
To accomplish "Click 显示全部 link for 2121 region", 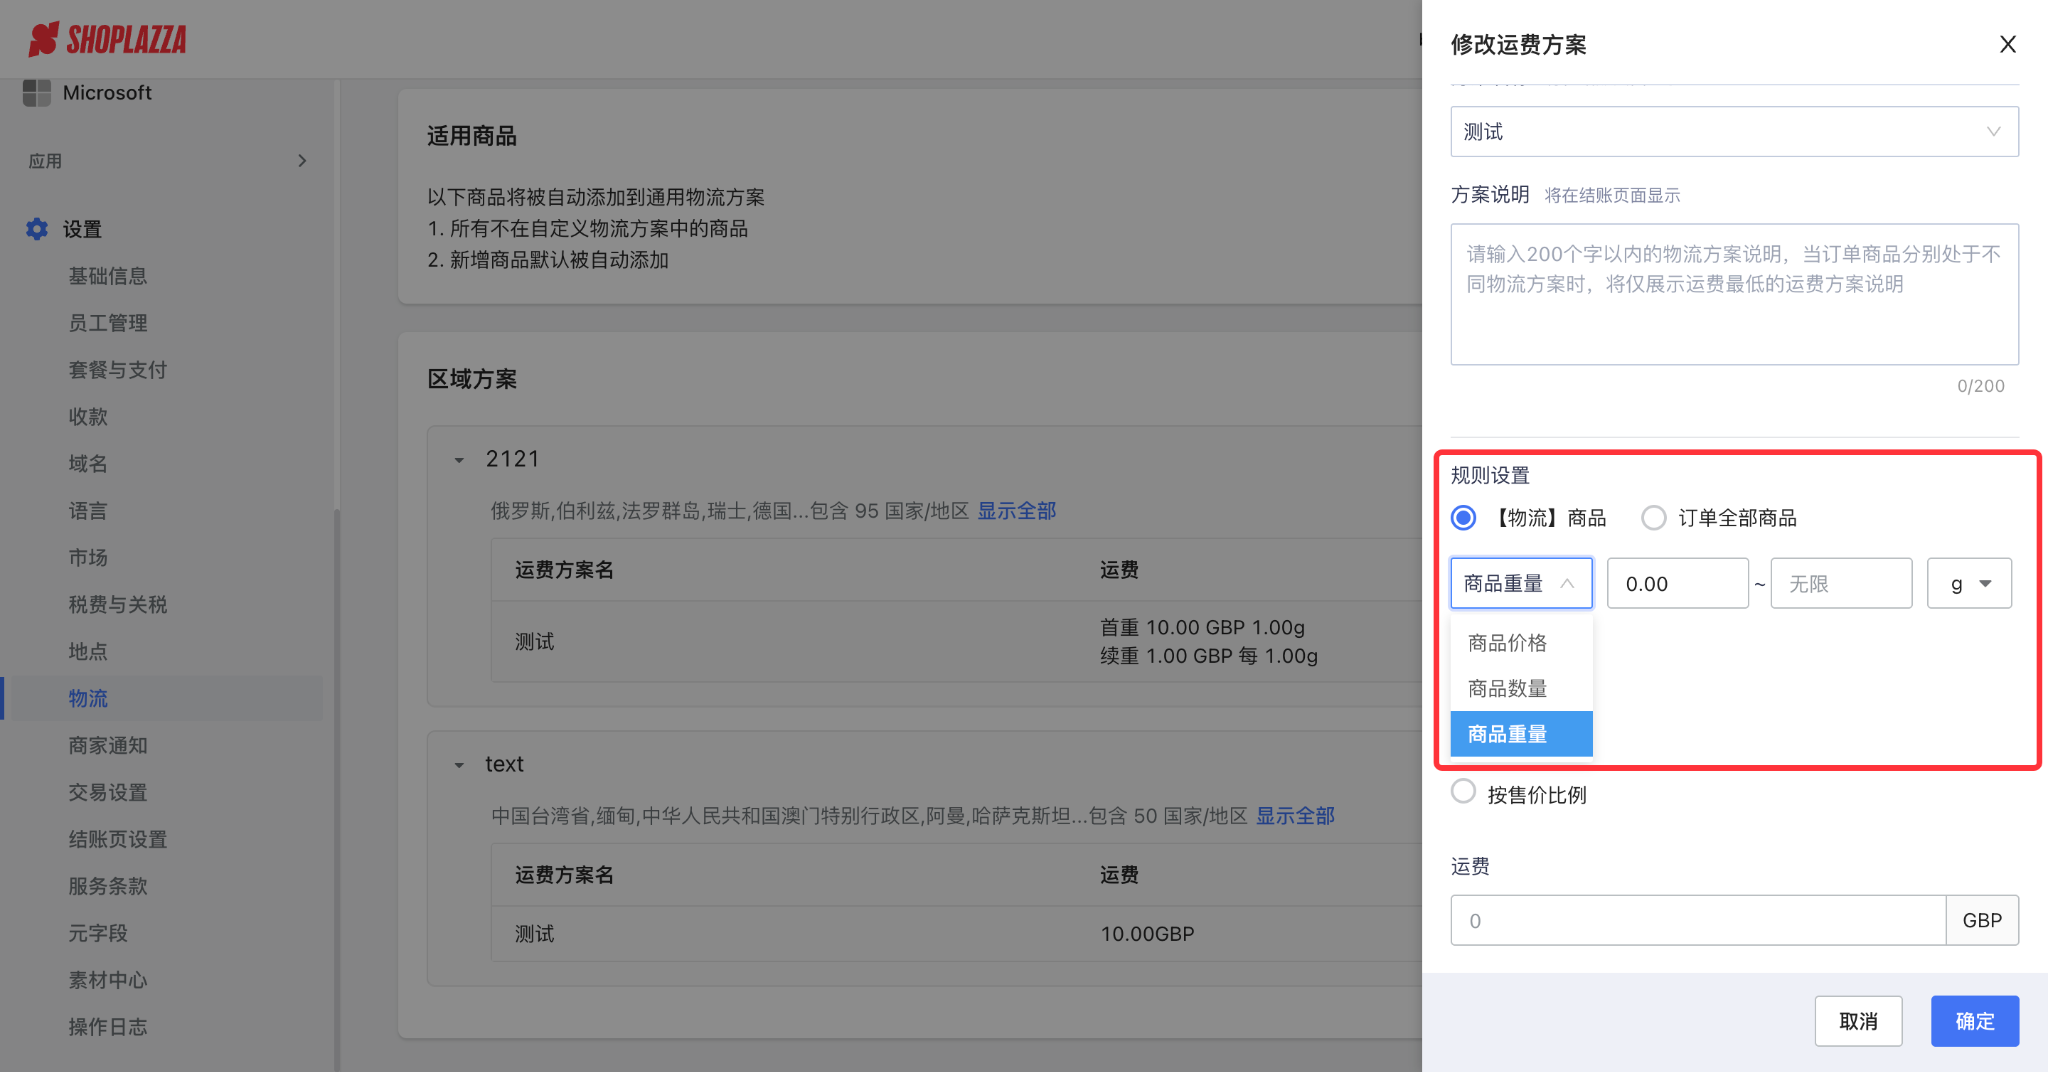I will [x=1016, y=511].
